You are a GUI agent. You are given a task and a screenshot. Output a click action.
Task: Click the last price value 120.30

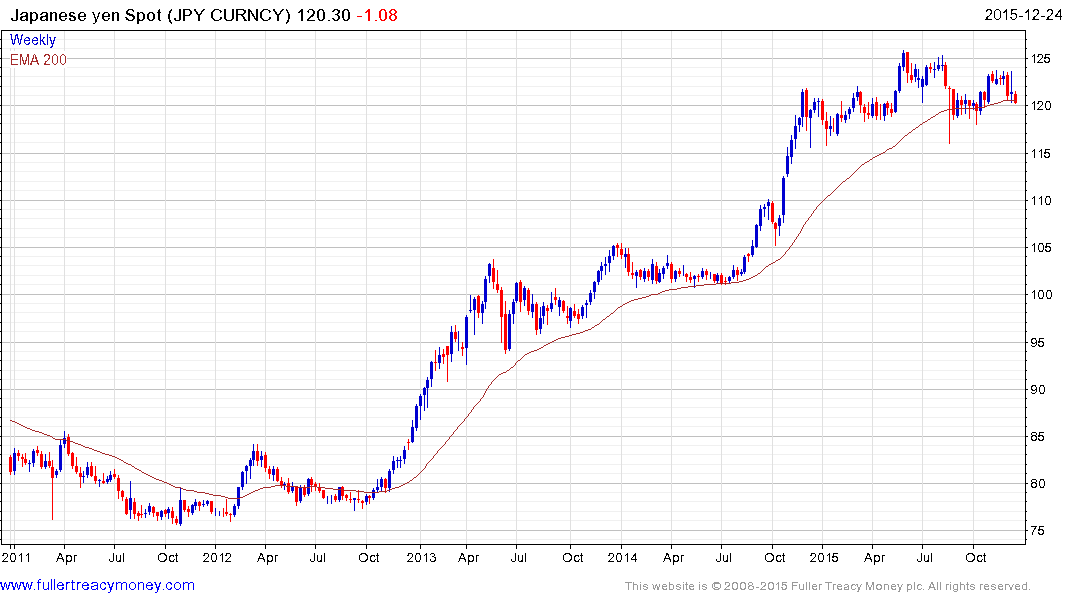[323, 15]
